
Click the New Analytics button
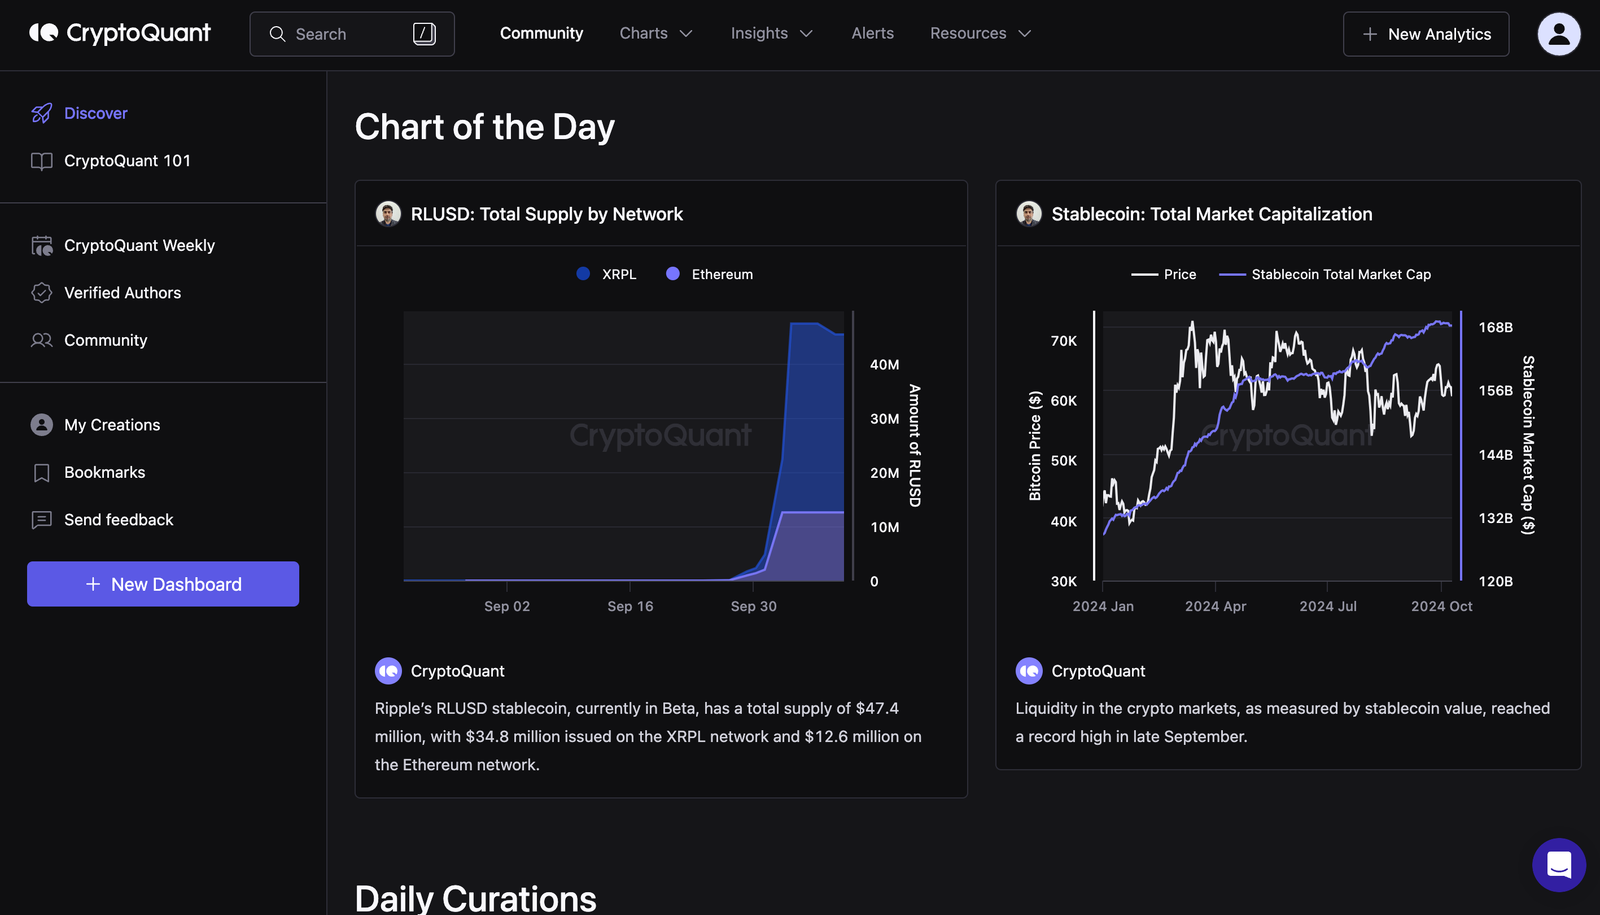tap(1425, 34)
